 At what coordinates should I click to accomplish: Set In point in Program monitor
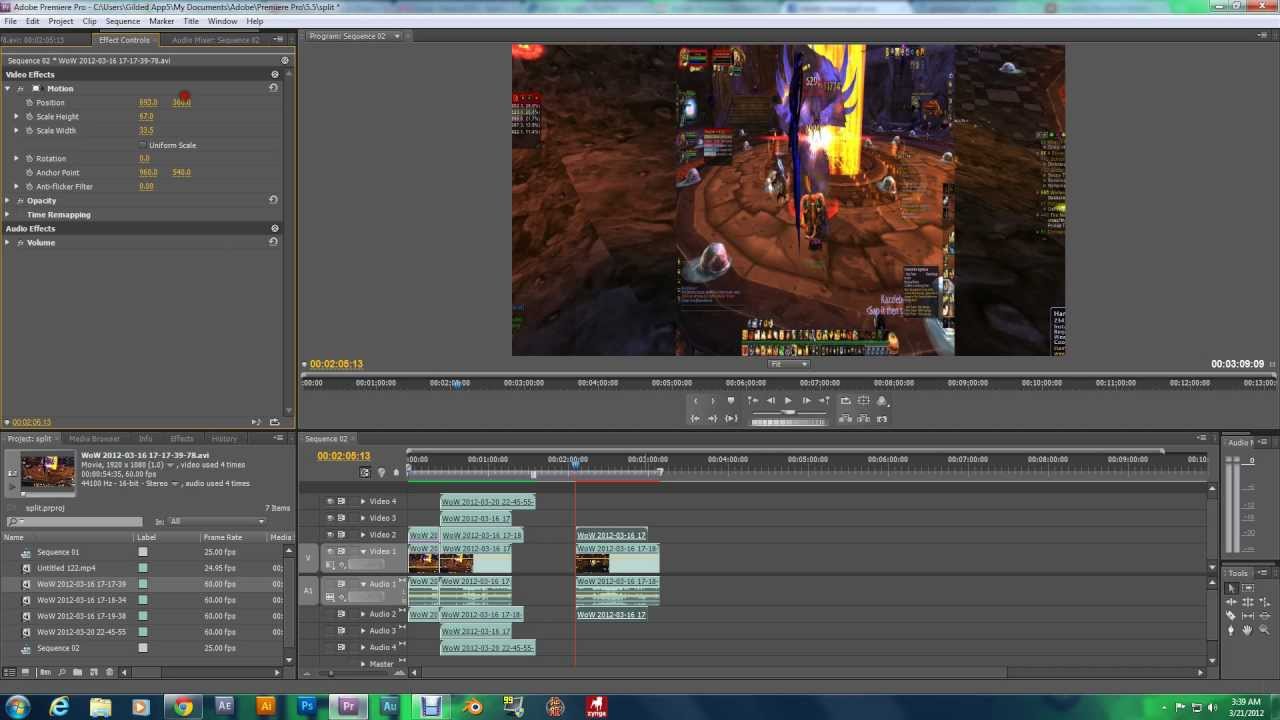point(696,400)
